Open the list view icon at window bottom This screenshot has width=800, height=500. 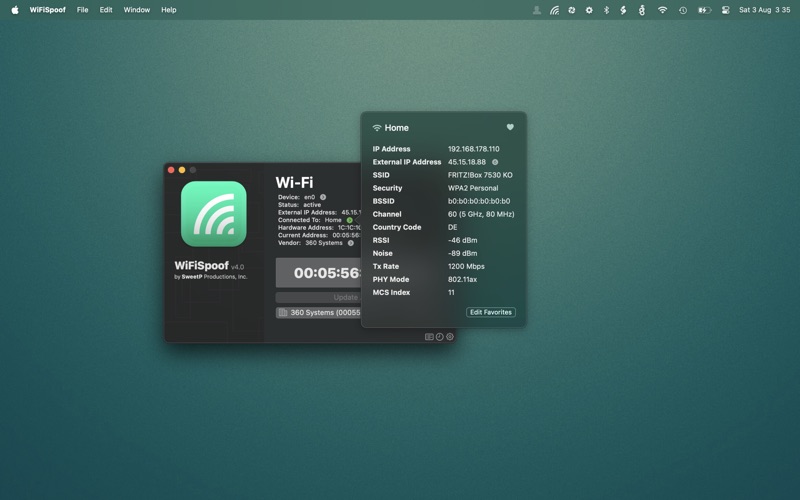429,337
